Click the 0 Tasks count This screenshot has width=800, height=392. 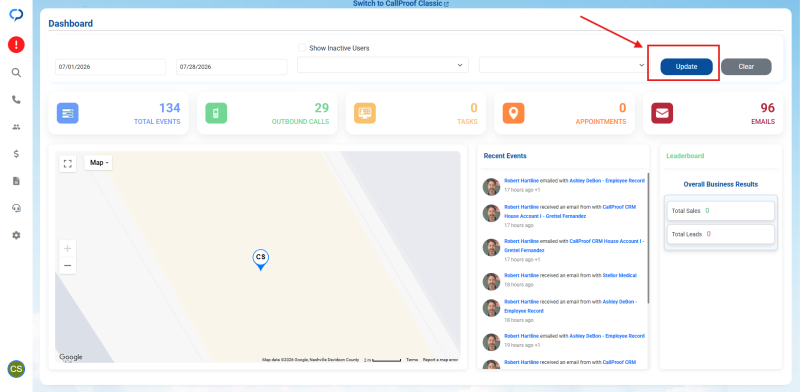pyautogui.click(x=474, y=108)
